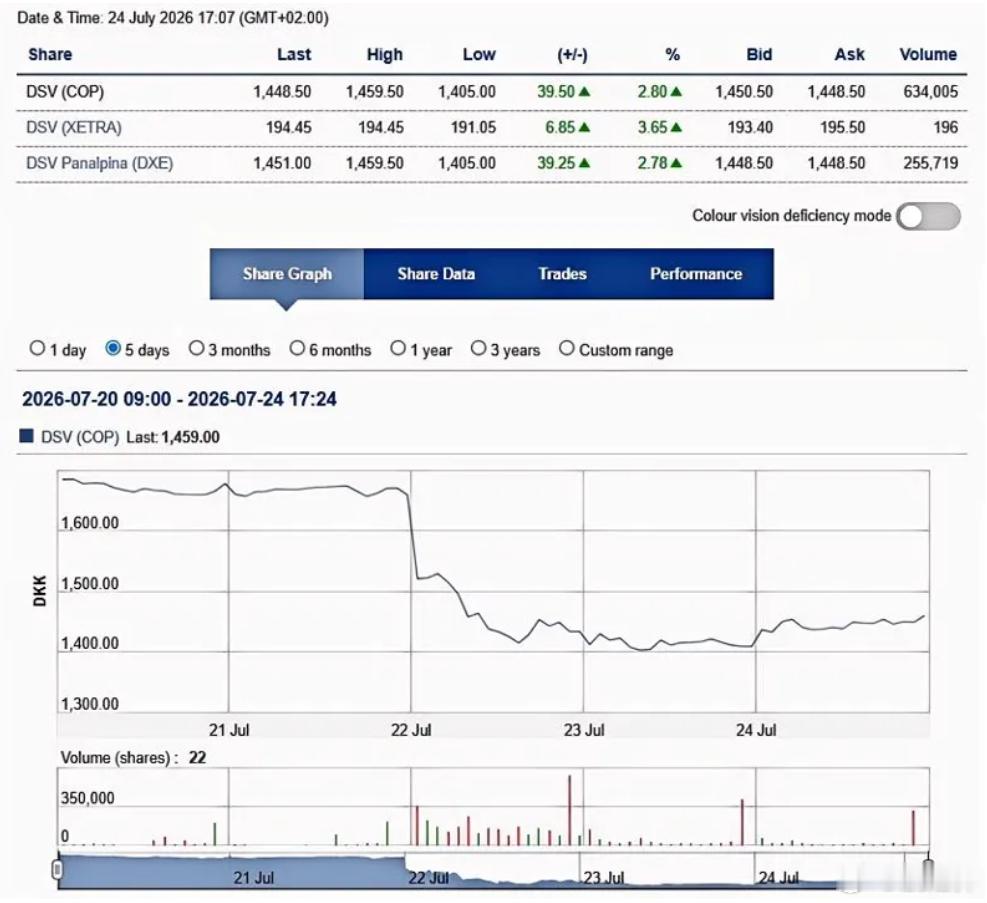Click the bid value 1,450.50
The image size is (987, 903).
(x=744, y=92)
